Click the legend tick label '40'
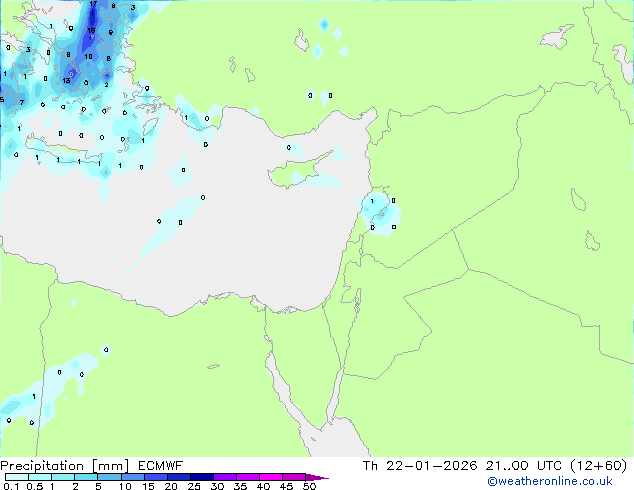This screenshot has width=634, height=490. tap(263, 486)
